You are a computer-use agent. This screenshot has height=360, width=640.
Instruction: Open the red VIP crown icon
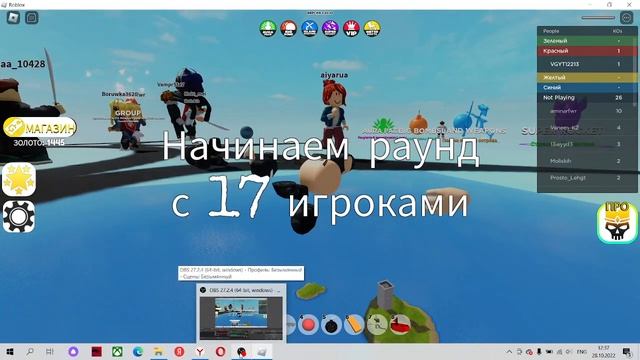351,29
